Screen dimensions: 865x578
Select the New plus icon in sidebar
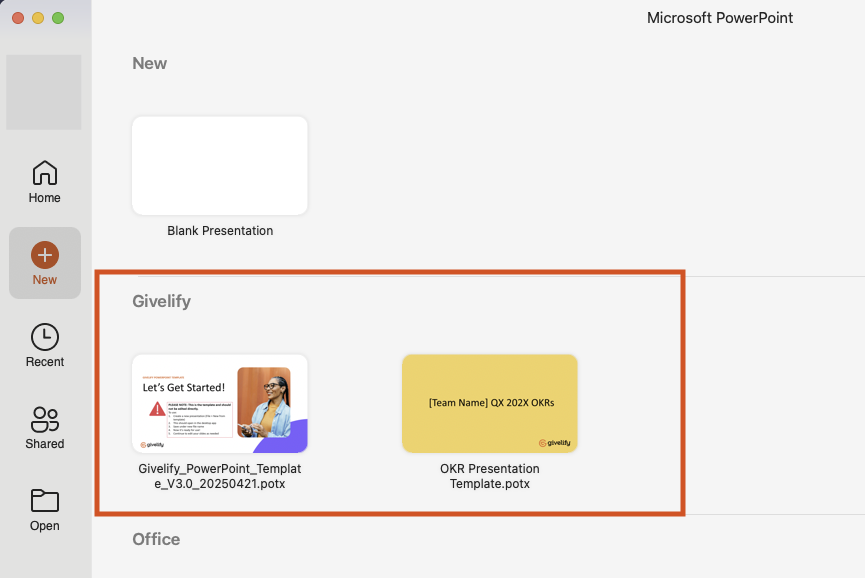pyautogui.click(x=45, y=255)
